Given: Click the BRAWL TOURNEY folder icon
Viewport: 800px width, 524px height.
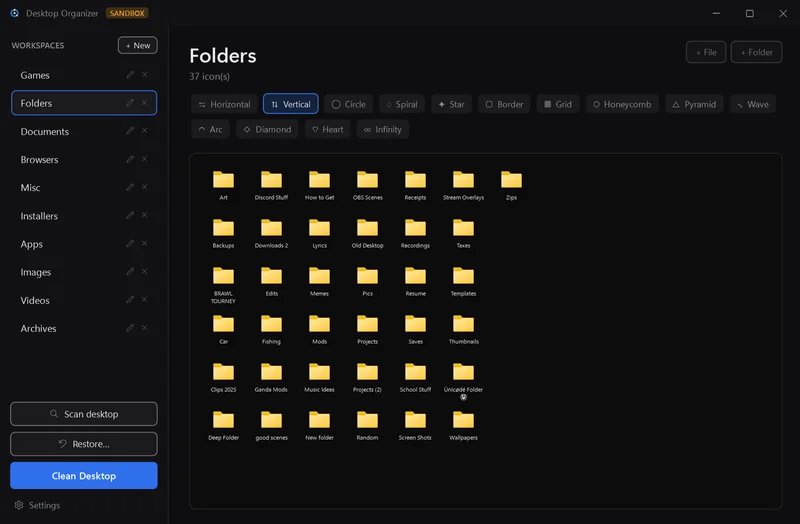Looking at the screenshot, I should (223, 276).
